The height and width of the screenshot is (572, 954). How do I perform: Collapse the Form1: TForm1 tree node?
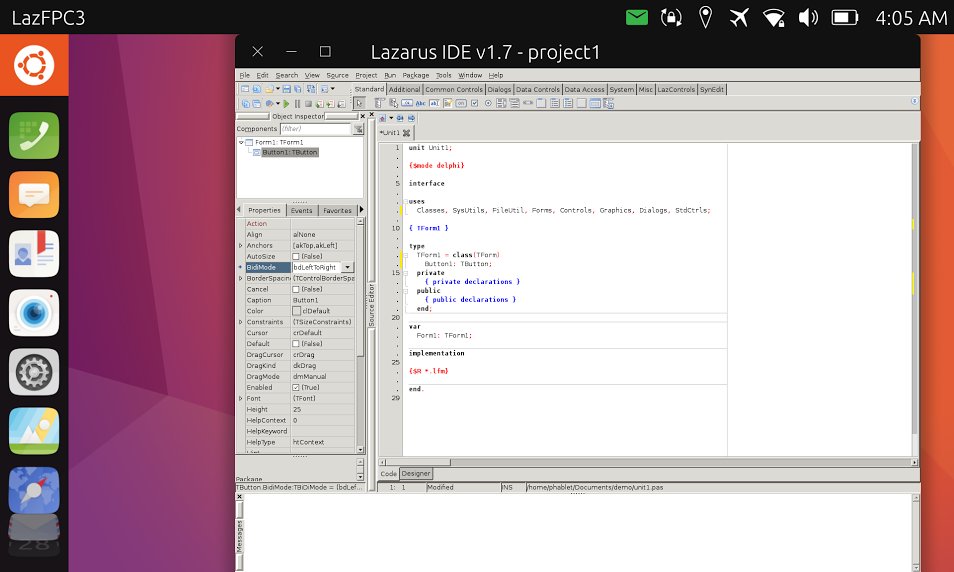(241, 142)
